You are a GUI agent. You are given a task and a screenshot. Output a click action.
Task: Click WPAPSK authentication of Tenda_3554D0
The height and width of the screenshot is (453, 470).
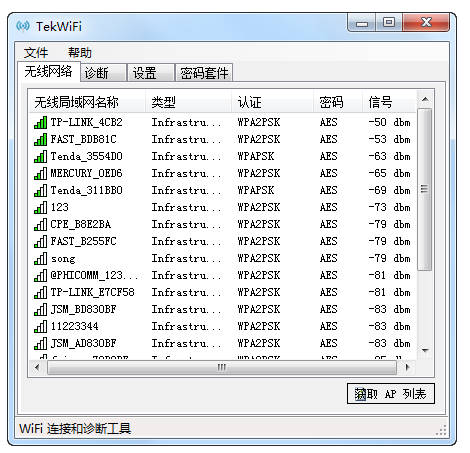point(256,156)
